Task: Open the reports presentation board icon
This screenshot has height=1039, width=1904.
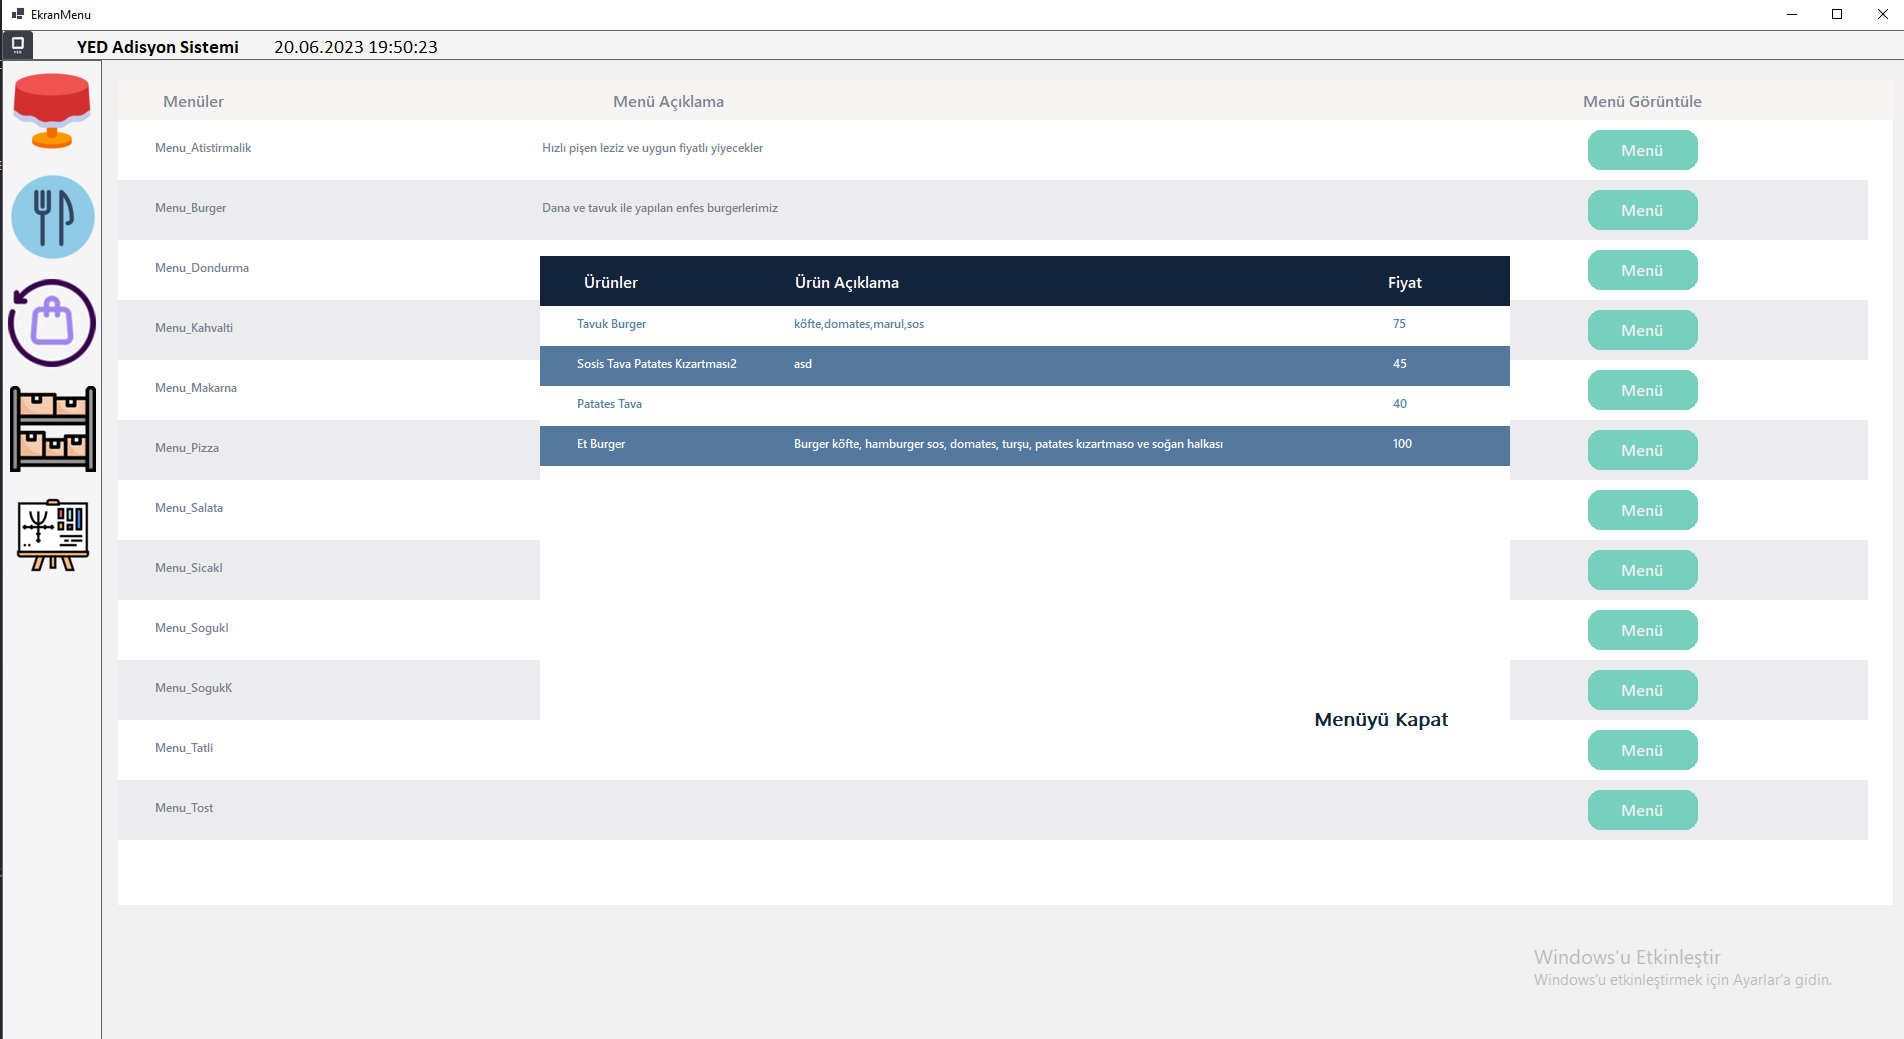Action: click(x=53, y=535)
